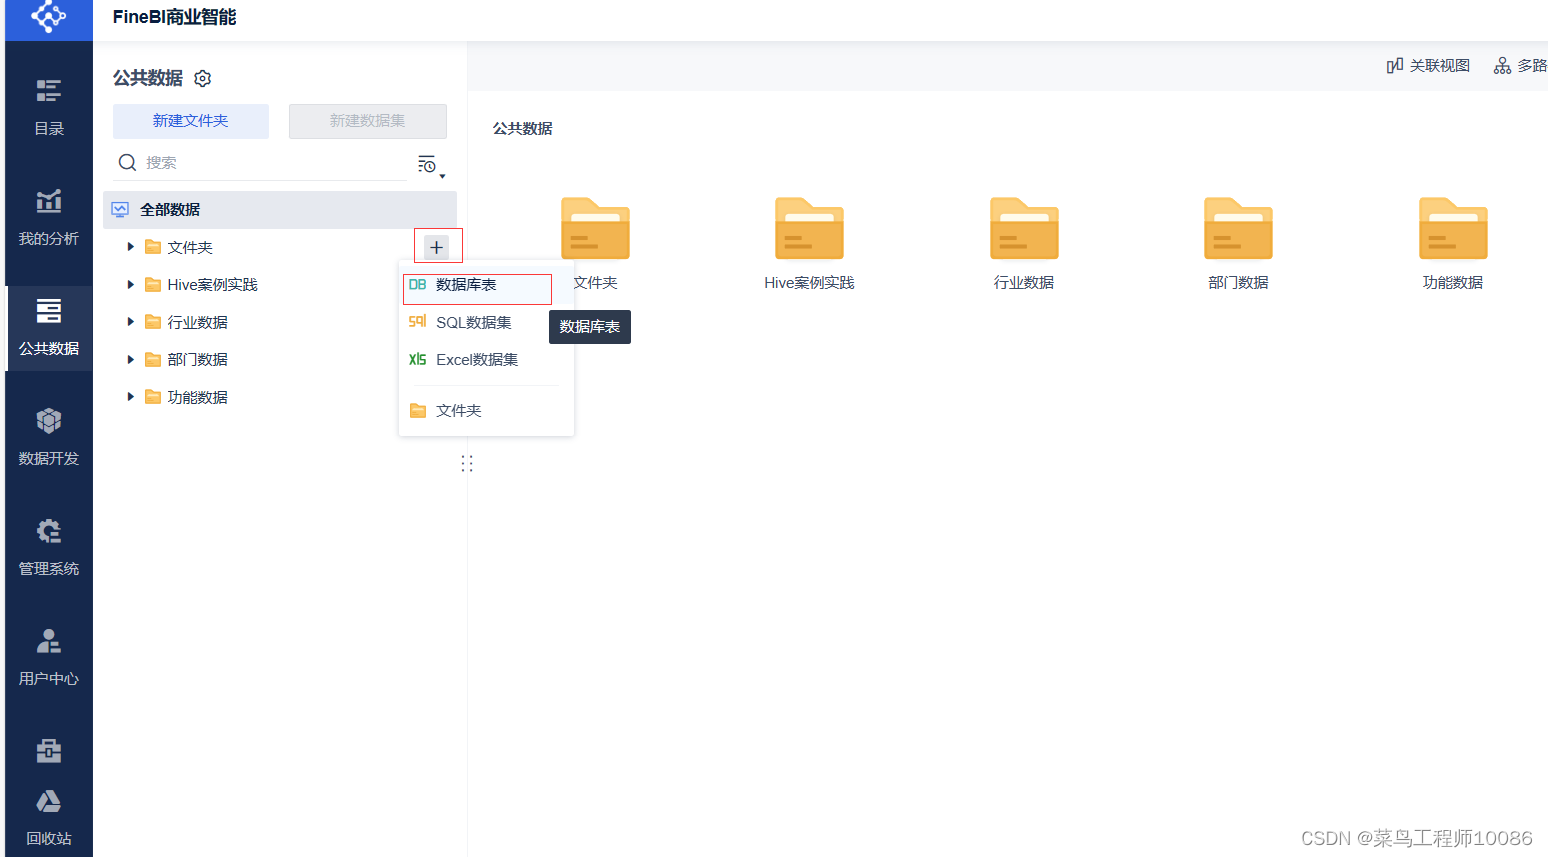Screen dimensions: 1548x857
Task: Open Hive案例实践 folder icon in main pane
Action: click(809, 229)
